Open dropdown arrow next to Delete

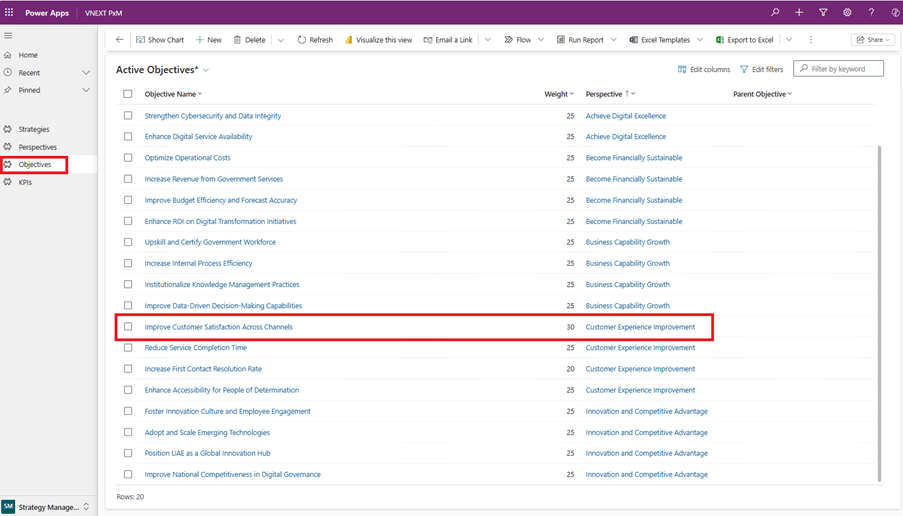click(280, 40)
